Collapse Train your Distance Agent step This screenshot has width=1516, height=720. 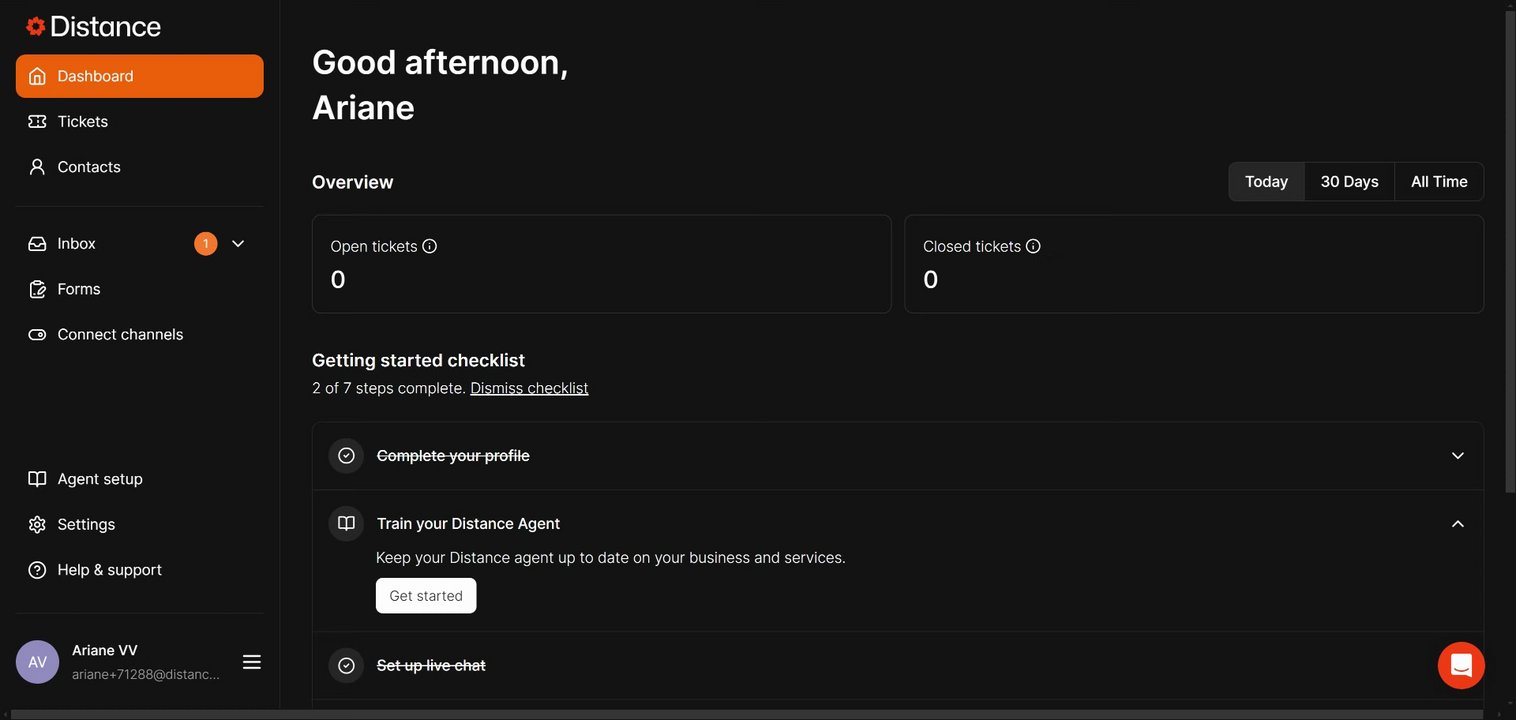1457,524
